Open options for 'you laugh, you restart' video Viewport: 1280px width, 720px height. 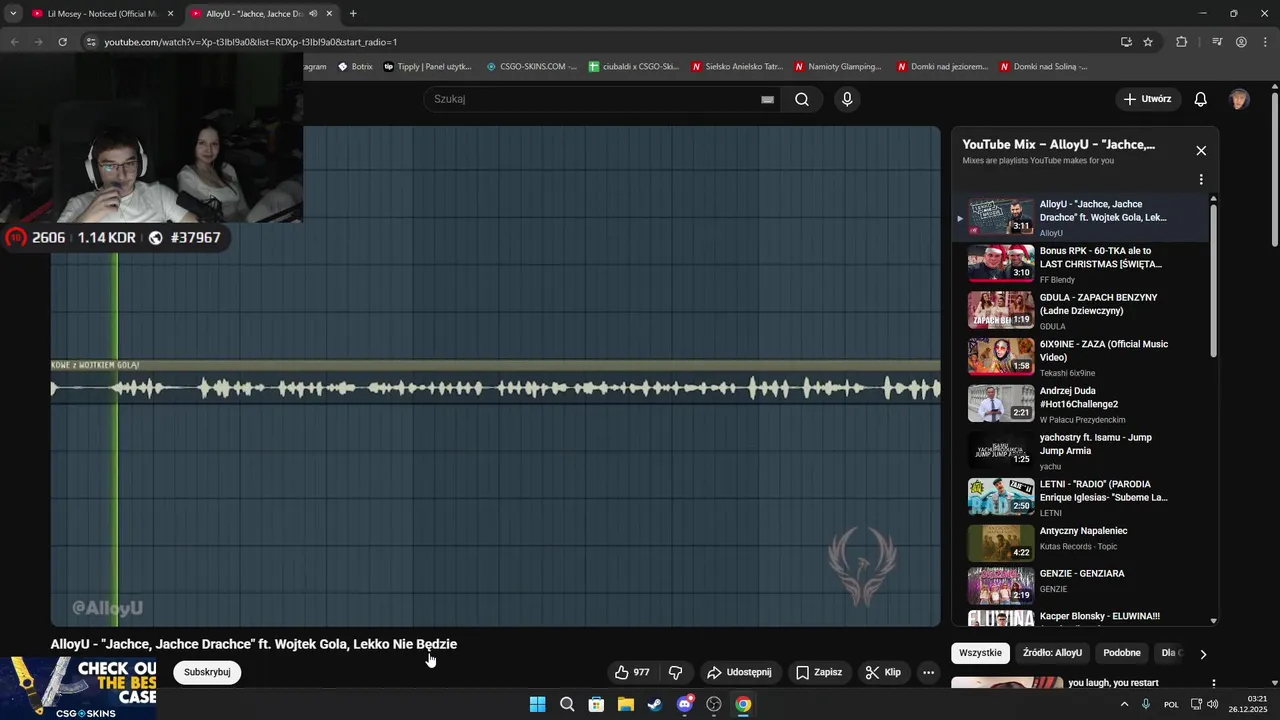tap(1214, 684)
